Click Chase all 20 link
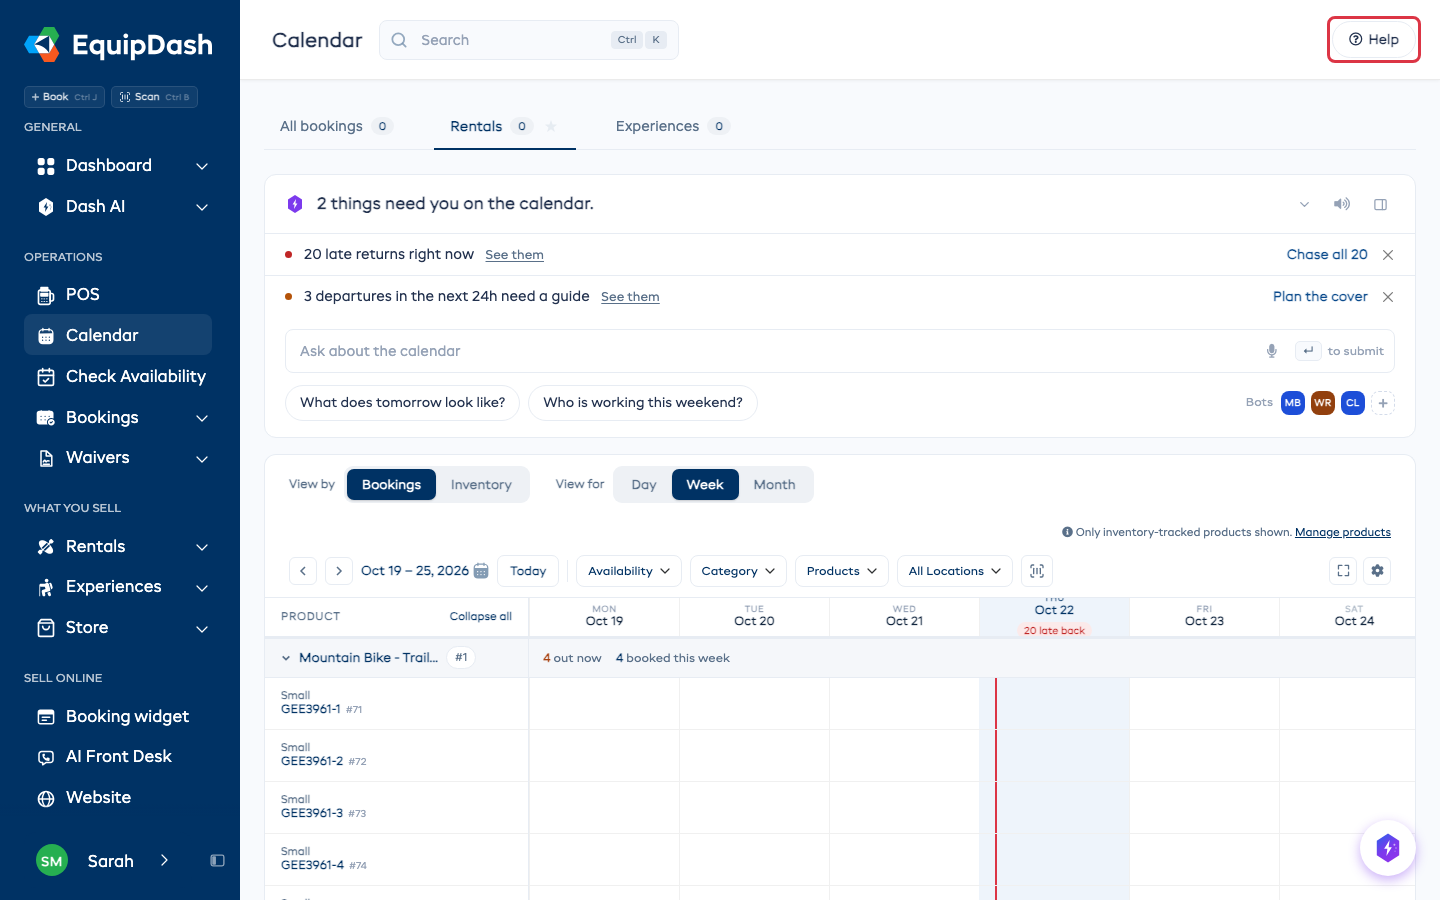Image resolution: width=1440 pixels, height=900 pixels. 1327,255
